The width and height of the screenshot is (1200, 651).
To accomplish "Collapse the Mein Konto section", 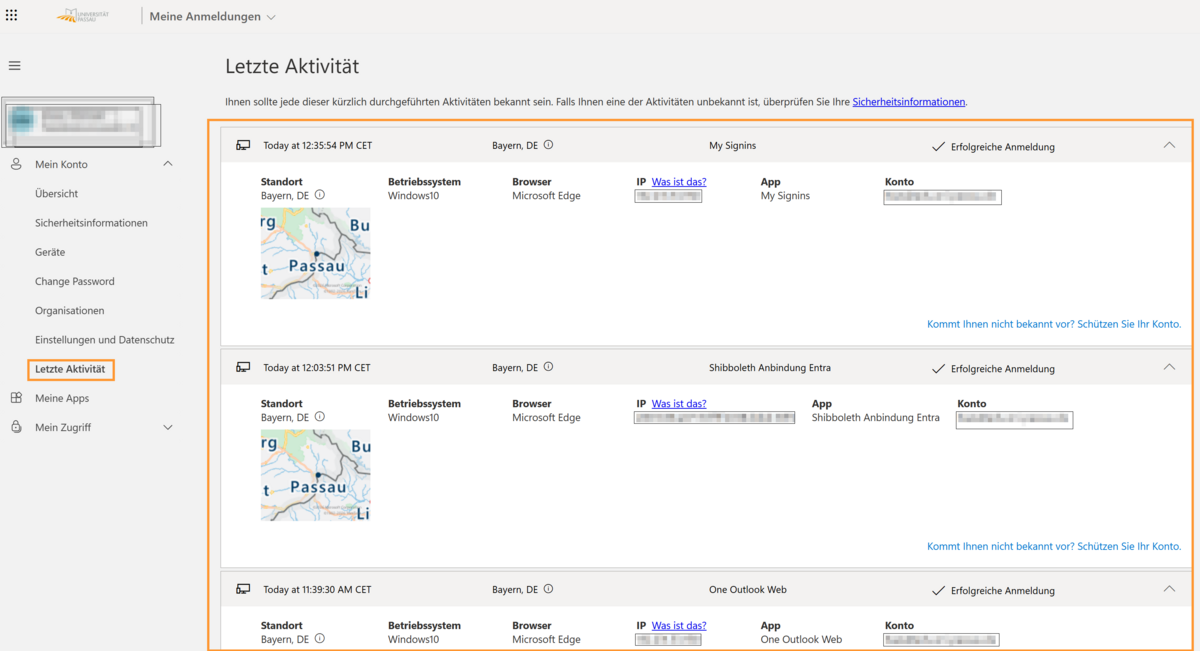I will (167, 164).
